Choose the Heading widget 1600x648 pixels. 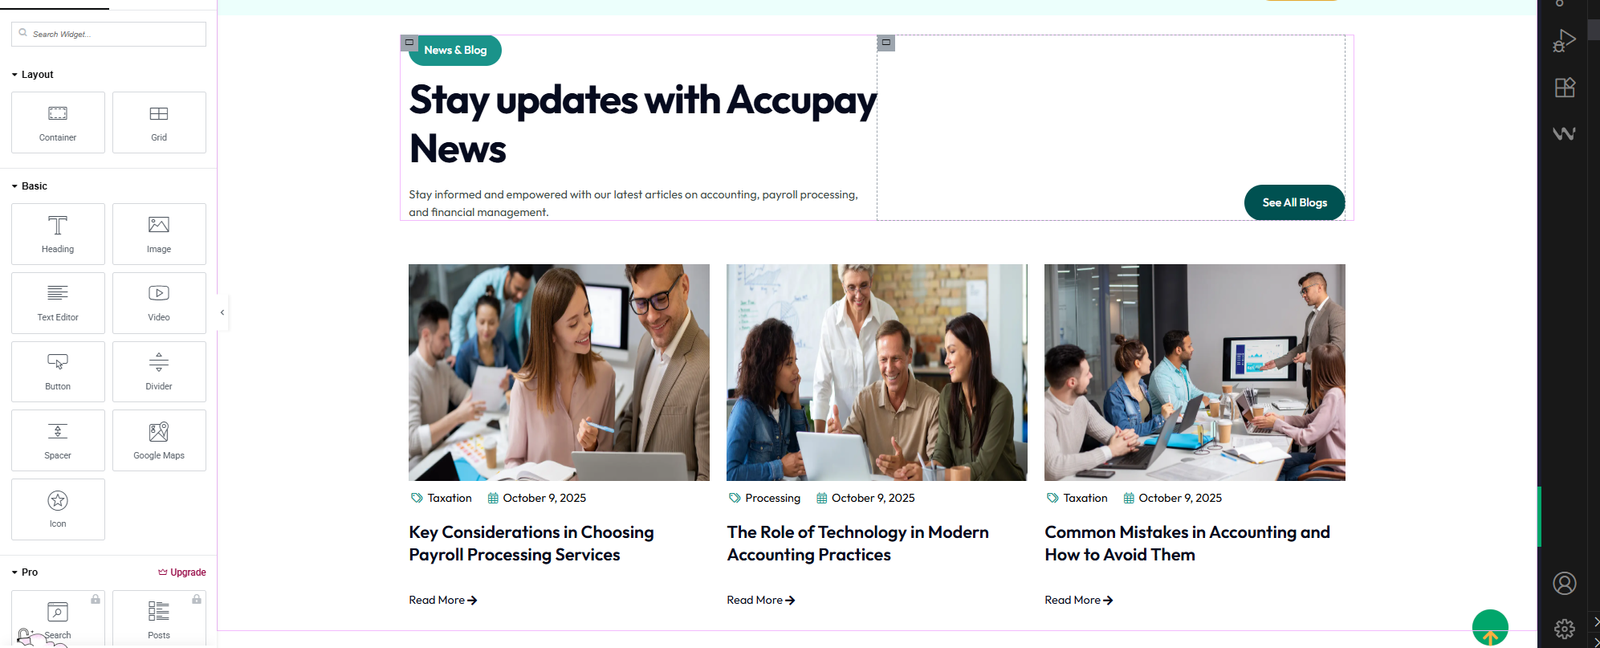[x=58, y=234]
